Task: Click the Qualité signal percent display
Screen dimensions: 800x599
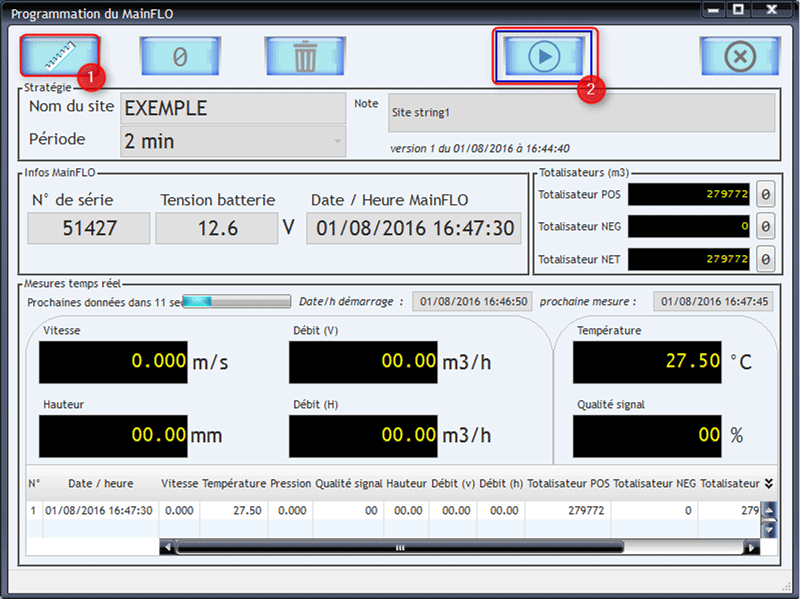Action: tap(647, 436)
